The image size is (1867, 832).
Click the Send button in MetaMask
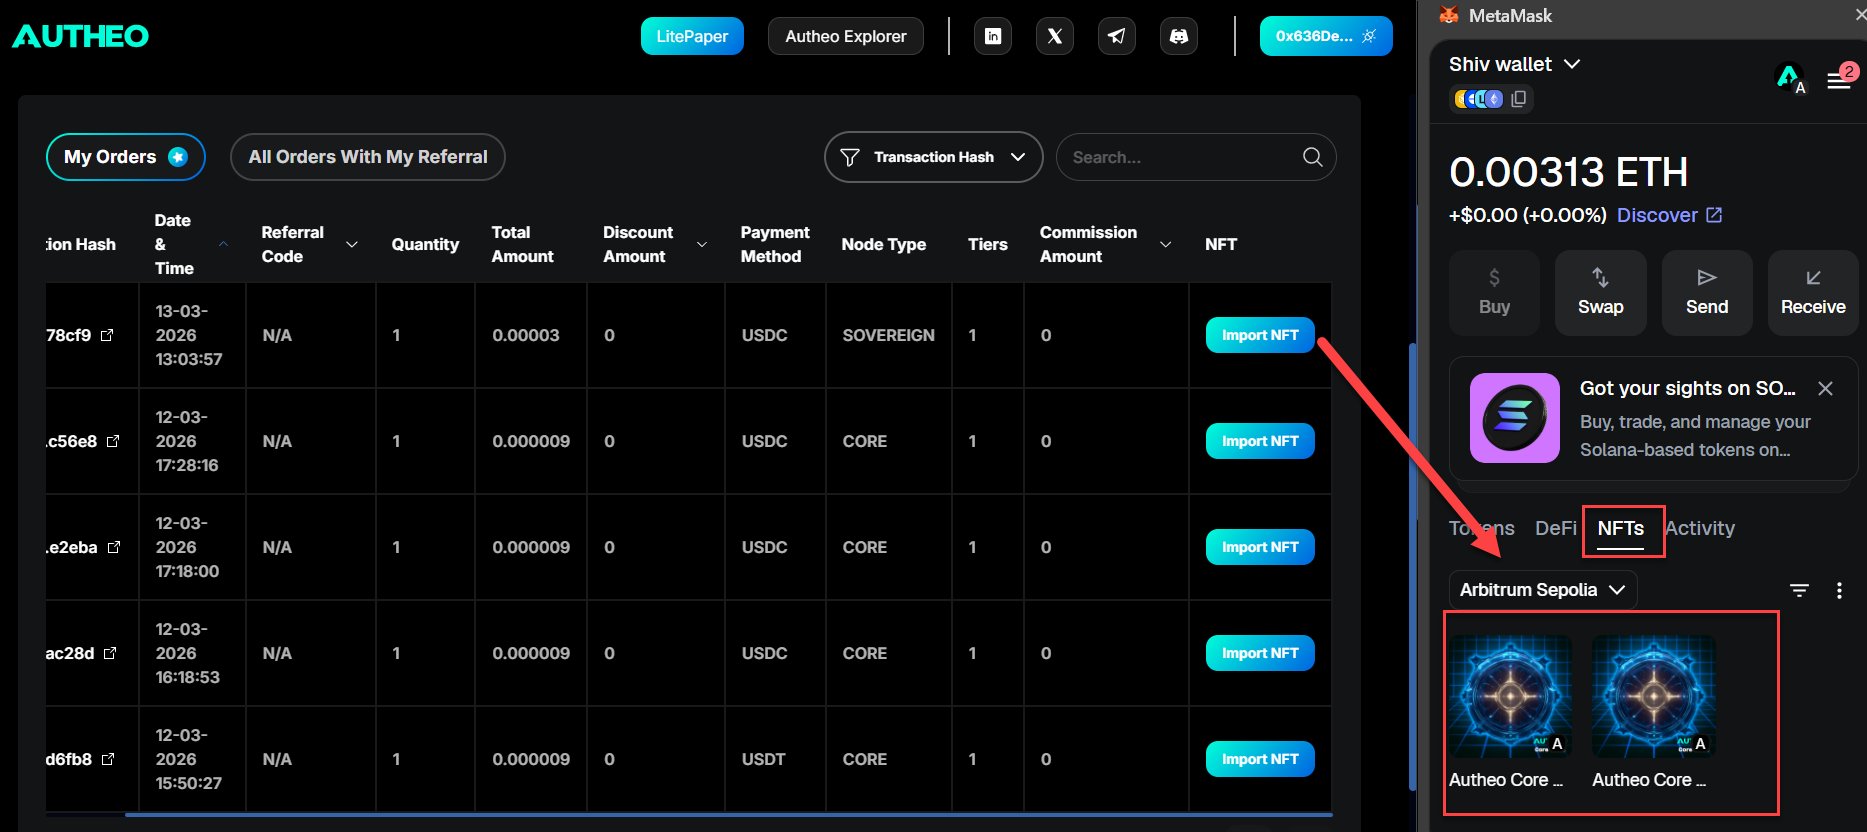[x=1707, y=292]
